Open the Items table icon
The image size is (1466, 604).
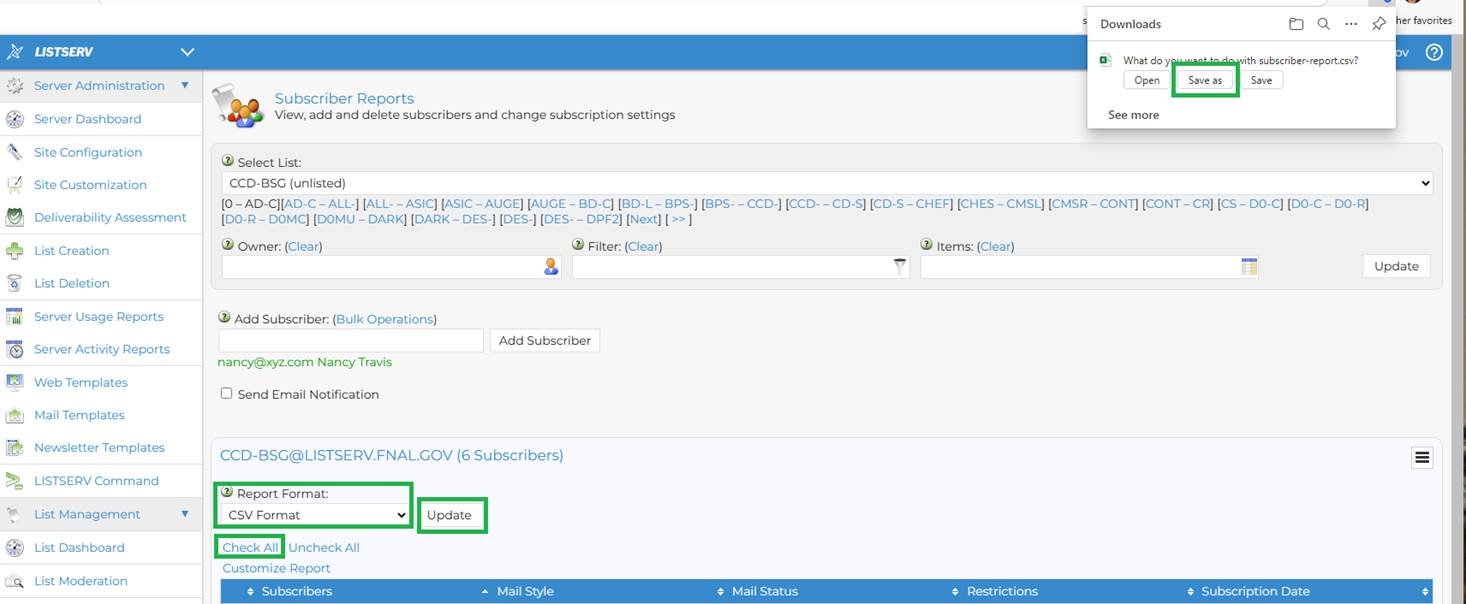pyautogui.click(x=1248, y=267)
